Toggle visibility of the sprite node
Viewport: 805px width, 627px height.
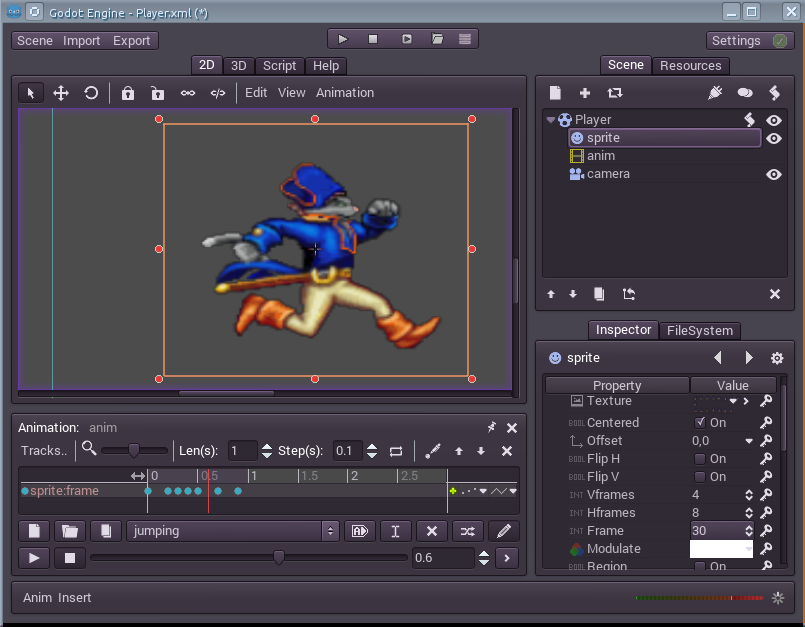point(773,138)
